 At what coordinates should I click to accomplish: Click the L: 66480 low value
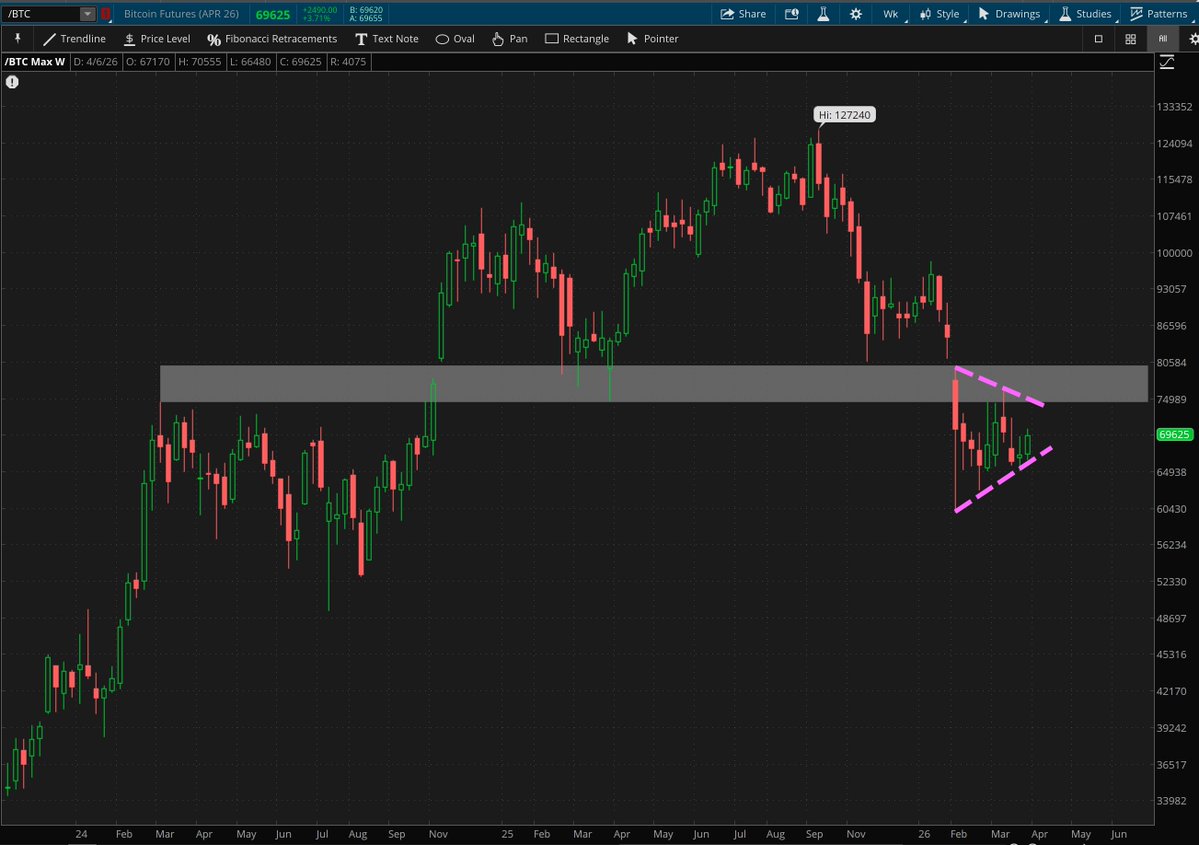pyautogui.click(x=249, y=62)
